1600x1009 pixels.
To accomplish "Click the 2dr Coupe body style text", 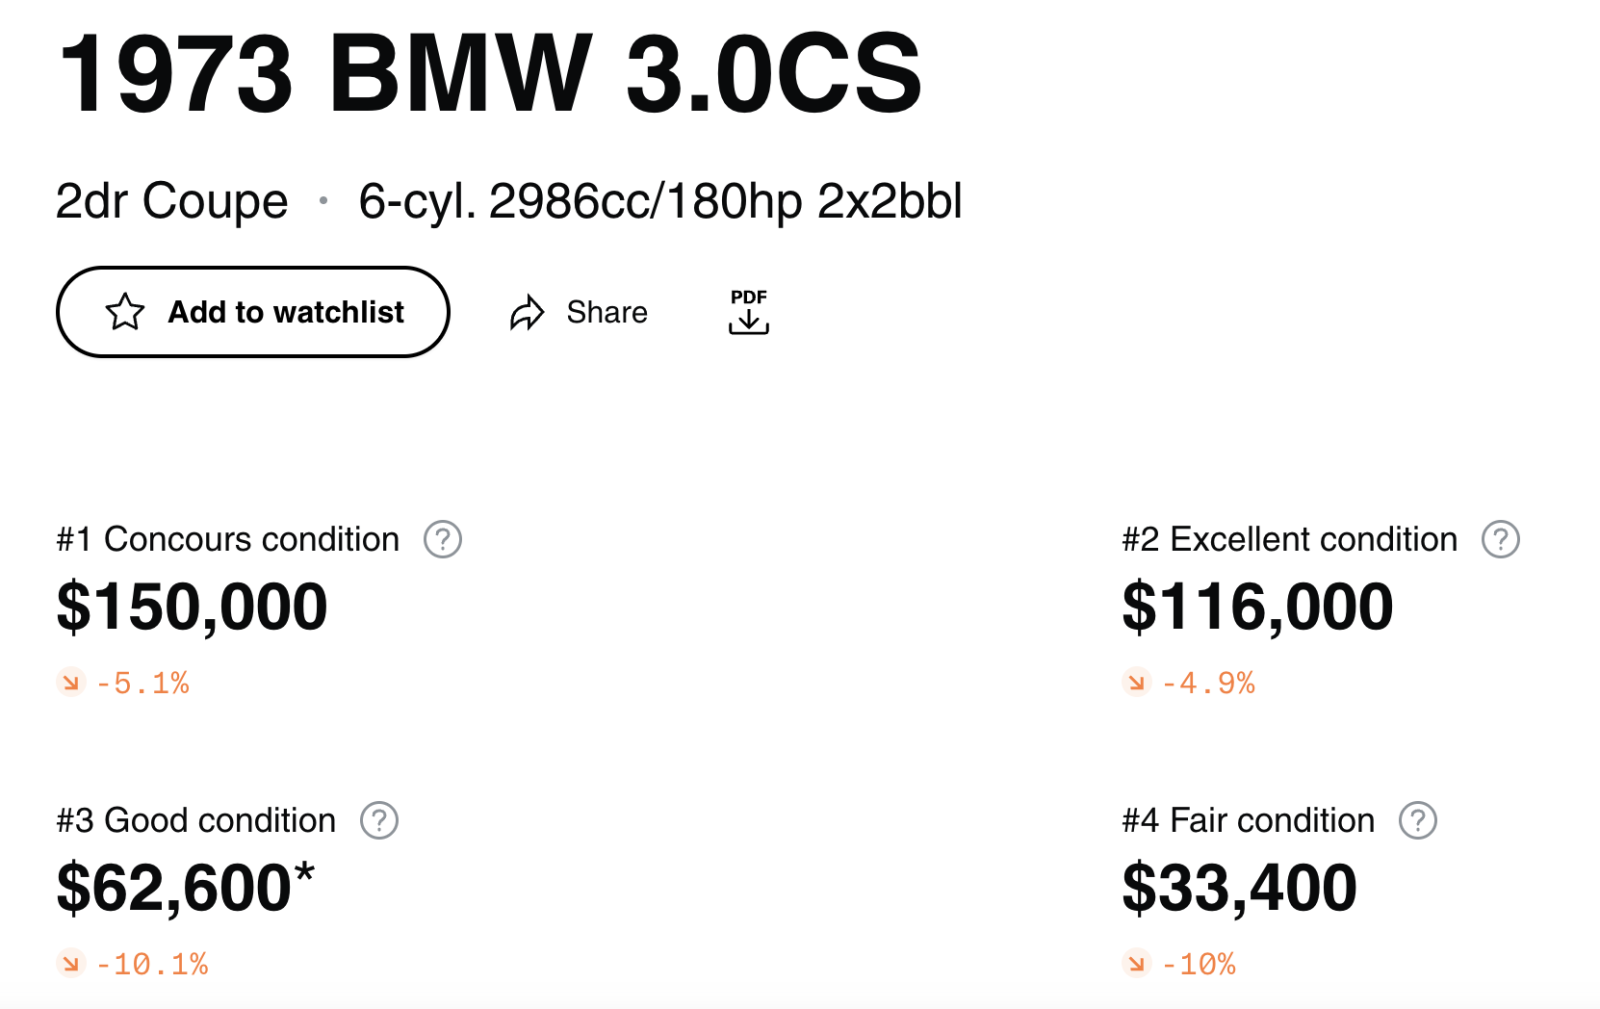I will pyautogui.click(x=172, y=201).
